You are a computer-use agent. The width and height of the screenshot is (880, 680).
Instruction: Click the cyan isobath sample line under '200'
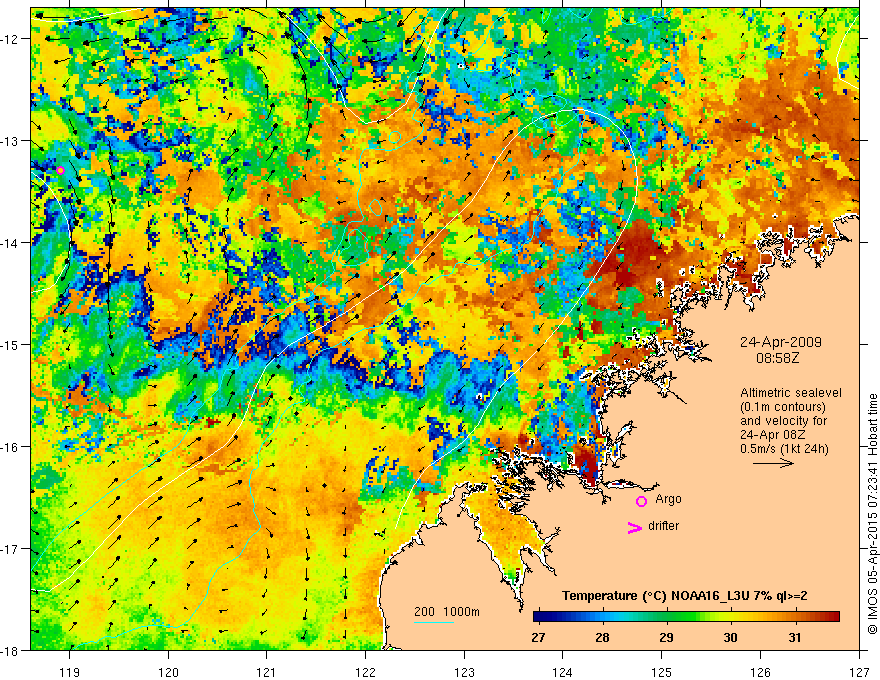coord(434,622)
